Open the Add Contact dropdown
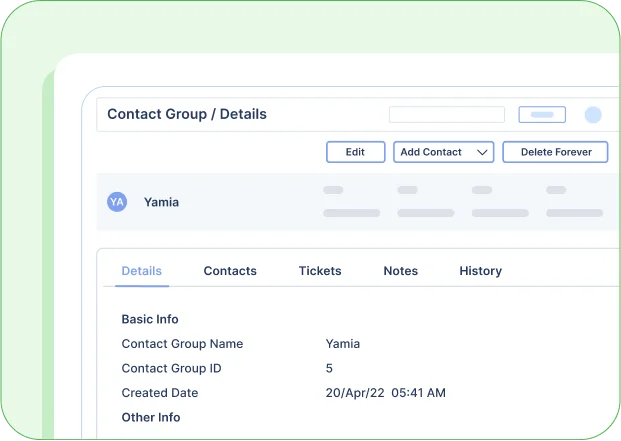Image resolution: width=621 pixels, height=441 pixels. pyautogui.click(x=444, y=152)
